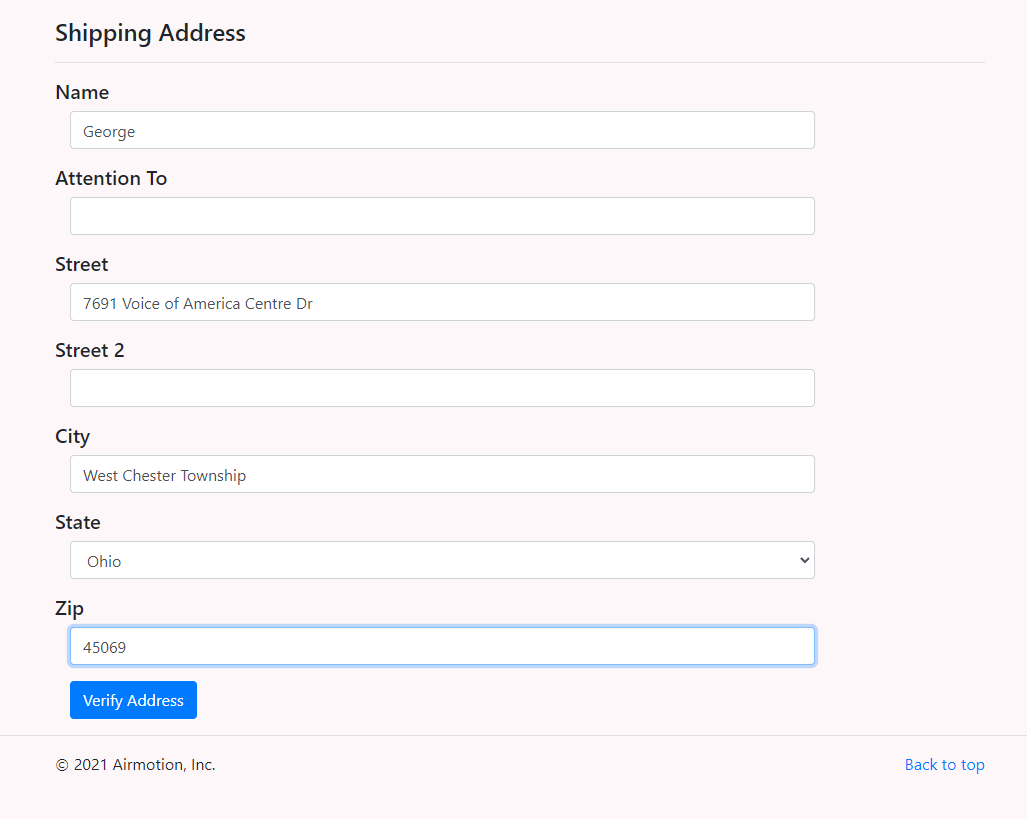
Task: Click the Street field with 7691 Voice of America
Action: [442, 302]
